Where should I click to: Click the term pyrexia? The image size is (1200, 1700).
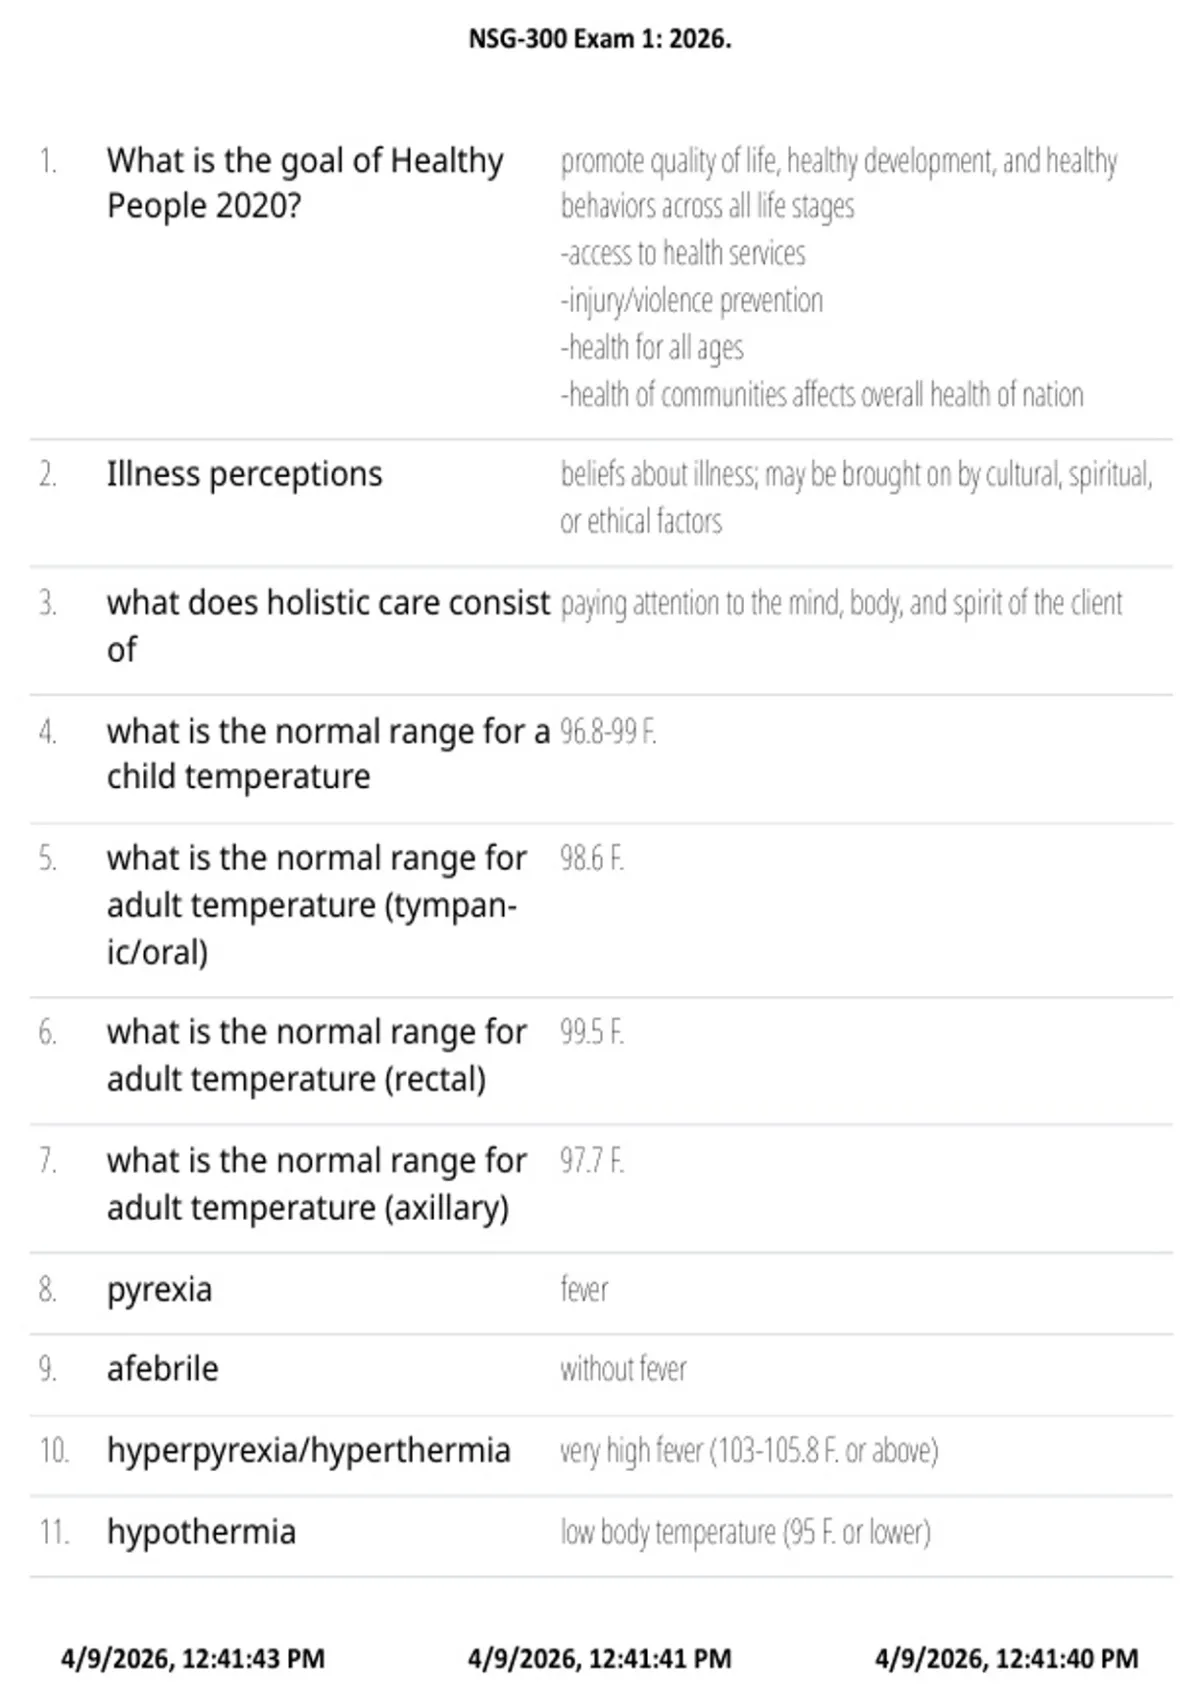click(160, 1290)
